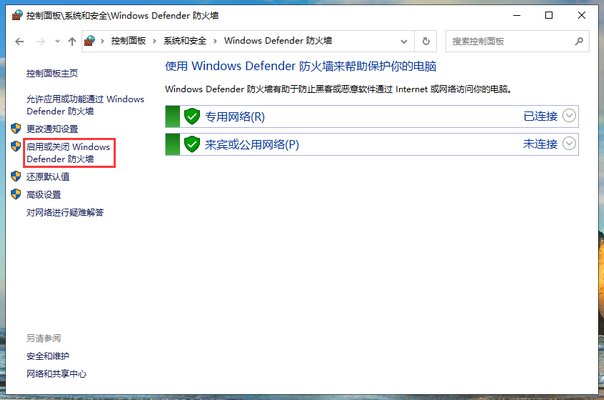Click shield icon beside 高级设置
The width and height of the screenshot is (604, 400).
tap(16, 194)
